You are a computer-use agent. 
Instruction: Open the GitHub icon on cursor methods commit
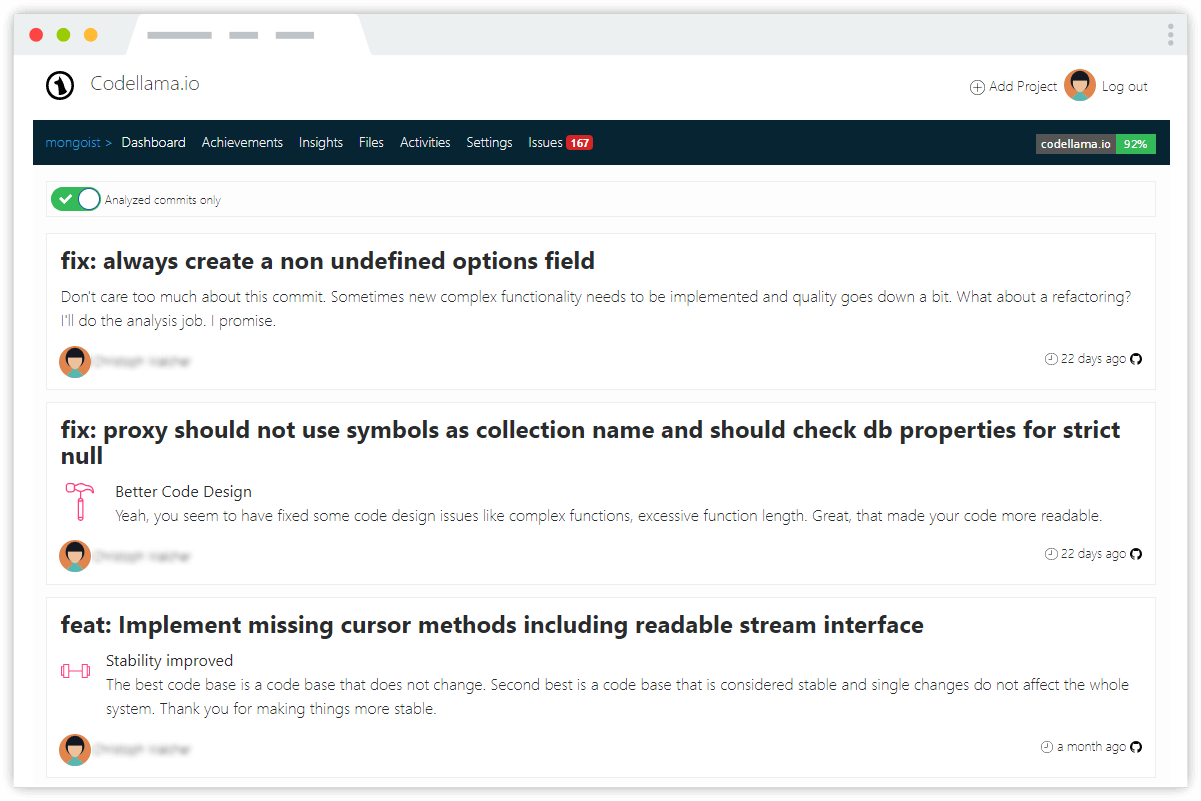click(x=1136, y=747)
